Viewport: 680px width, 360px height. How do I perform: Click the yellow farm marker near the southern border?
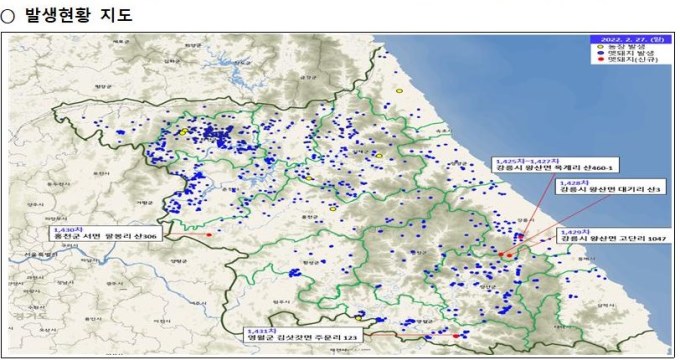point(359,318)
